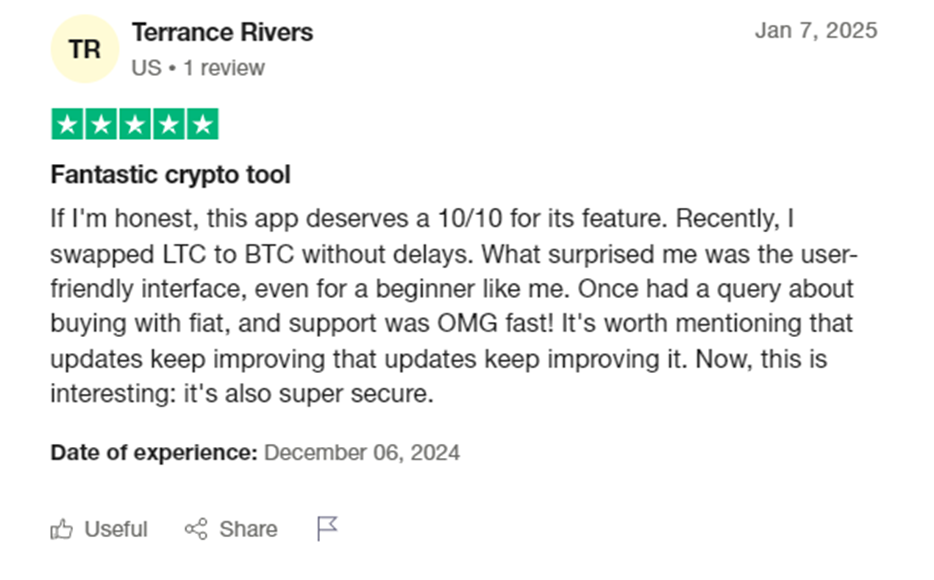This screenshot has height=580, width=934.
Task: Flag this review with the flag icon
Action: (327, 528)
